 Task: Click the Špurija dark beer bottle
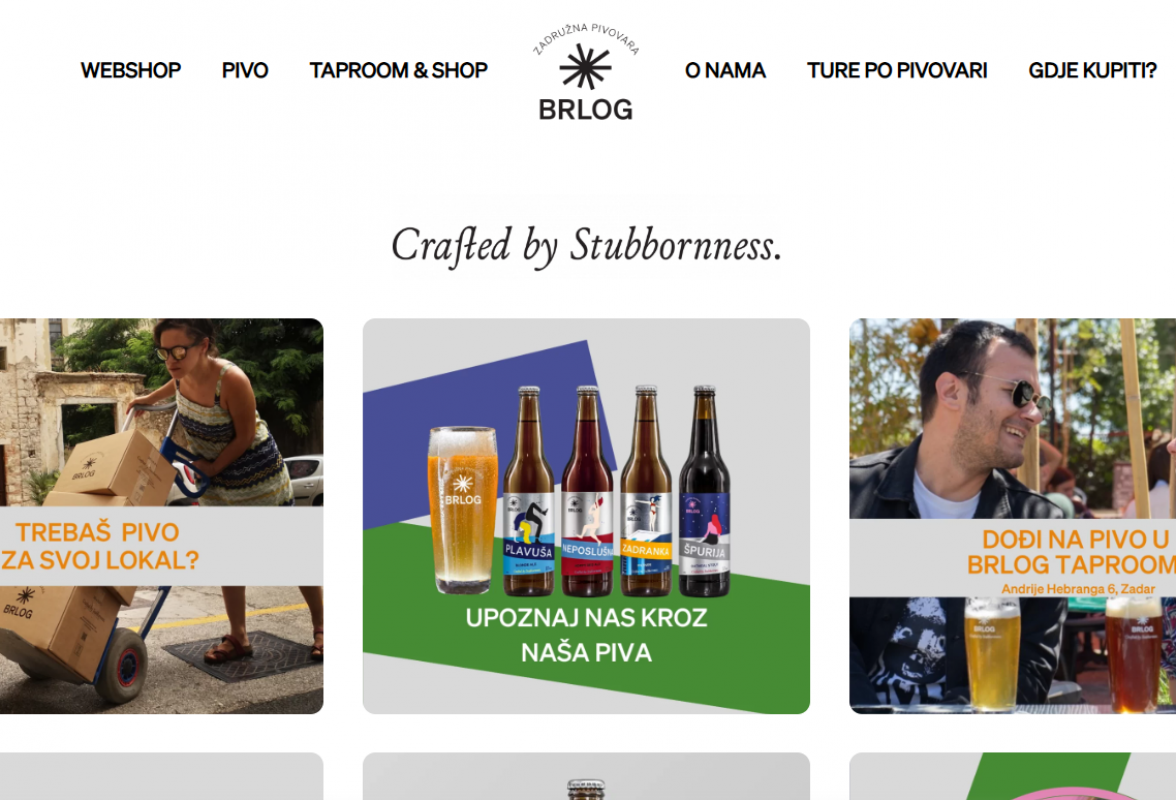pos(704,491)
